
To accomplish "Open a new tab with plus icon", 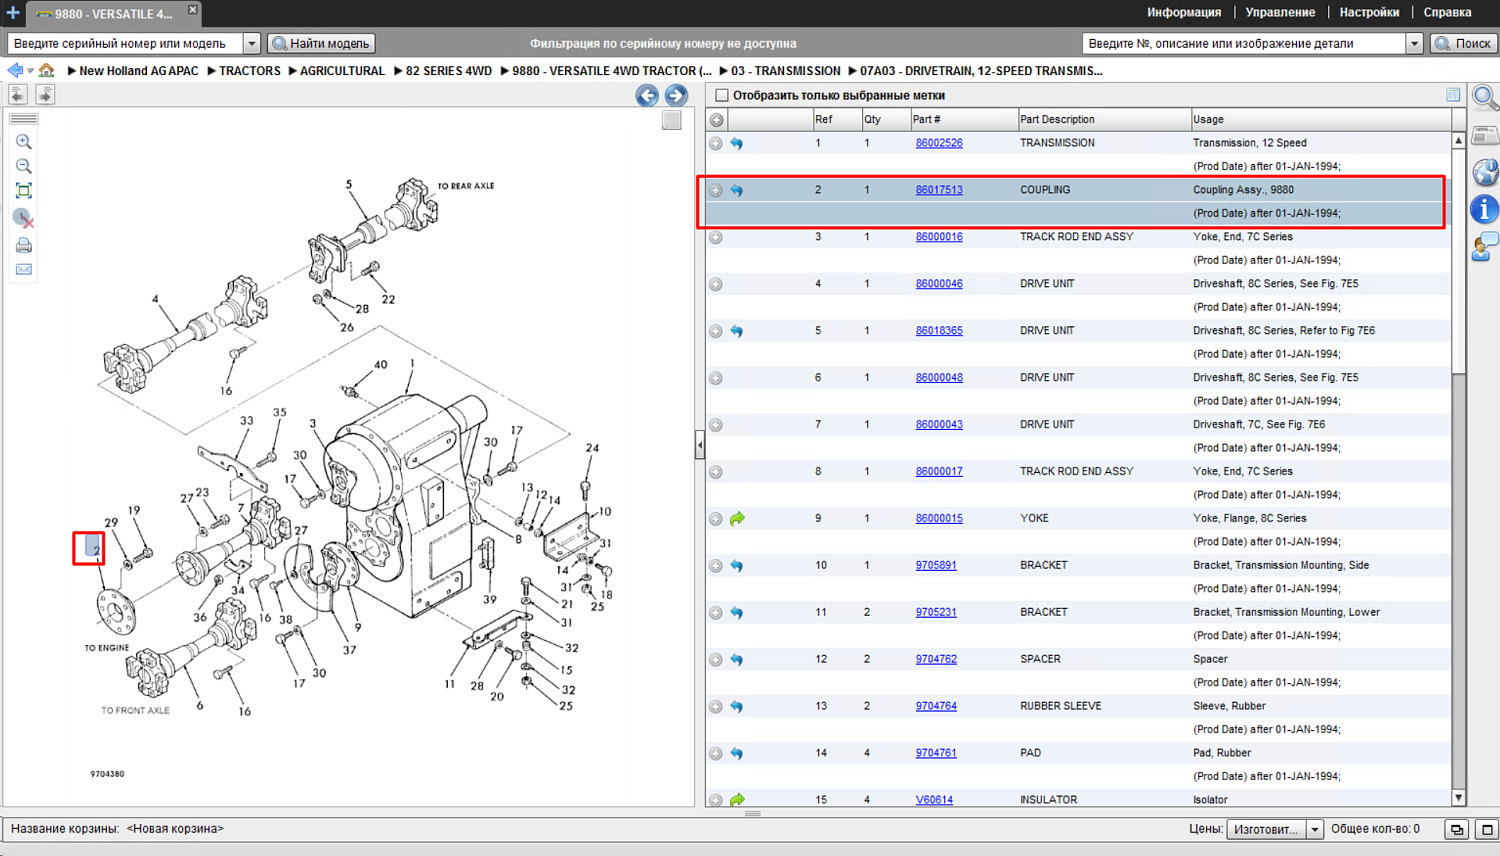I will pyautogui.click(x=13, y=13).
